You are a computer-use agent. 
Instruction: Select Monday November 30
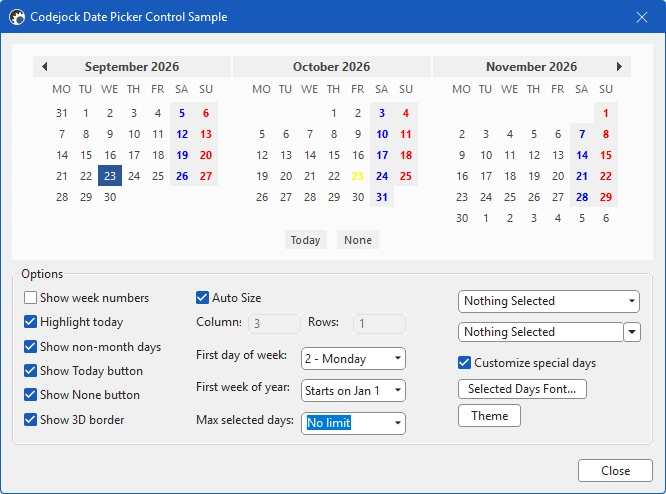[x=462, y=218]
